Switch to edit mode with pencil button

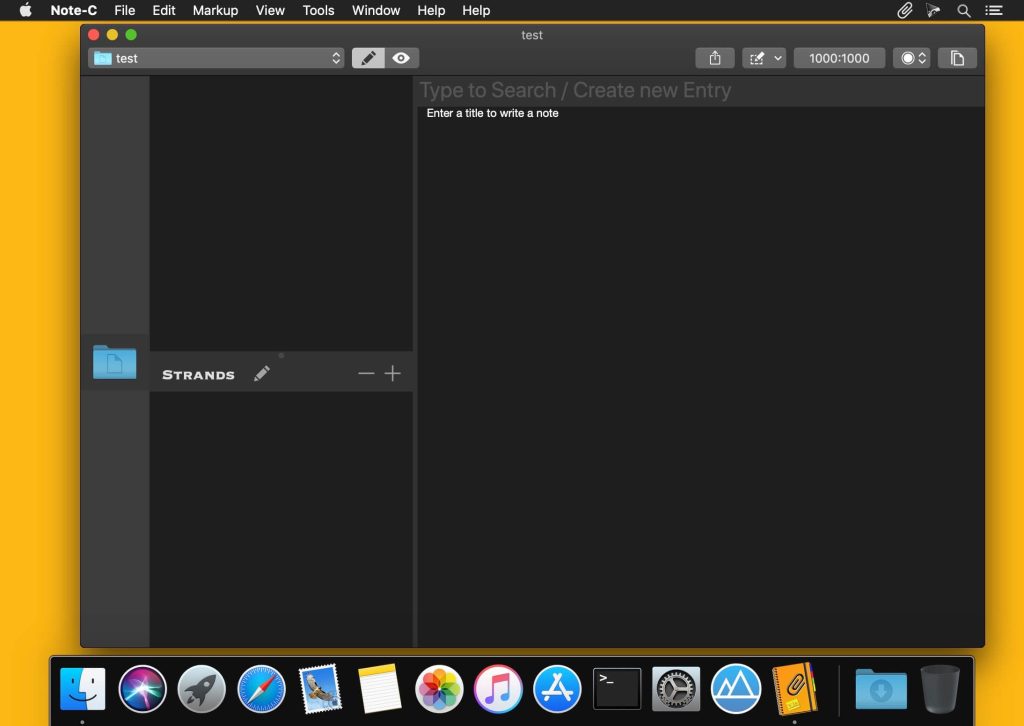point(368,58)
